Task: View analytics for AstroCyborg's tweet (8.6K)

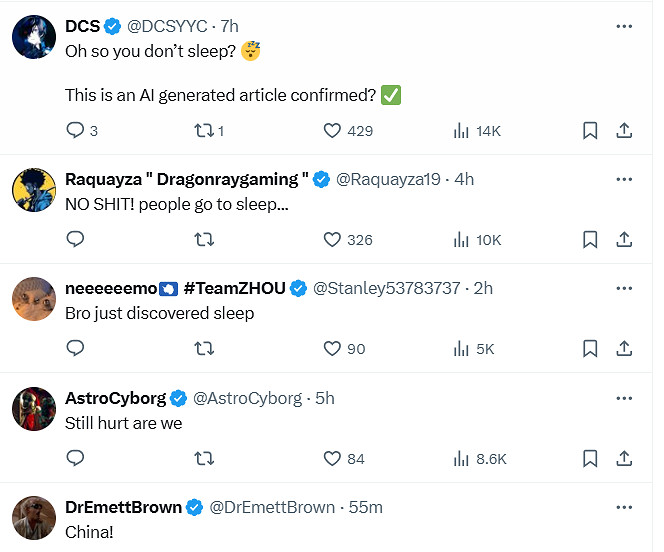Action: coord(462,458)
